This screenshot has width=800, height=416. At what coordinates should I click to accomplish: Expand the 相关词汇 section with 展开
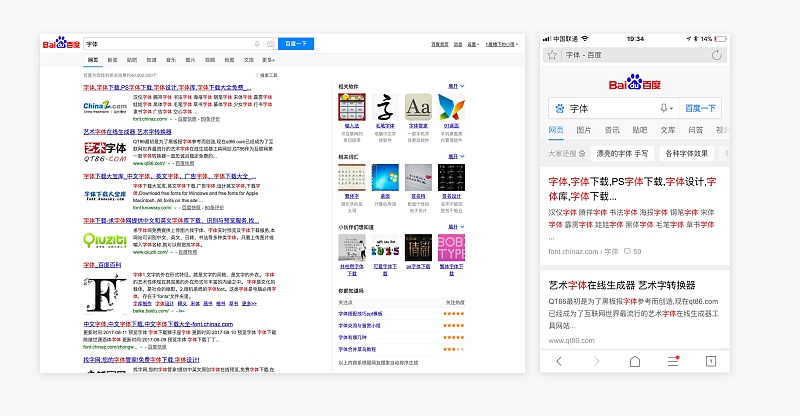[456, 156]
